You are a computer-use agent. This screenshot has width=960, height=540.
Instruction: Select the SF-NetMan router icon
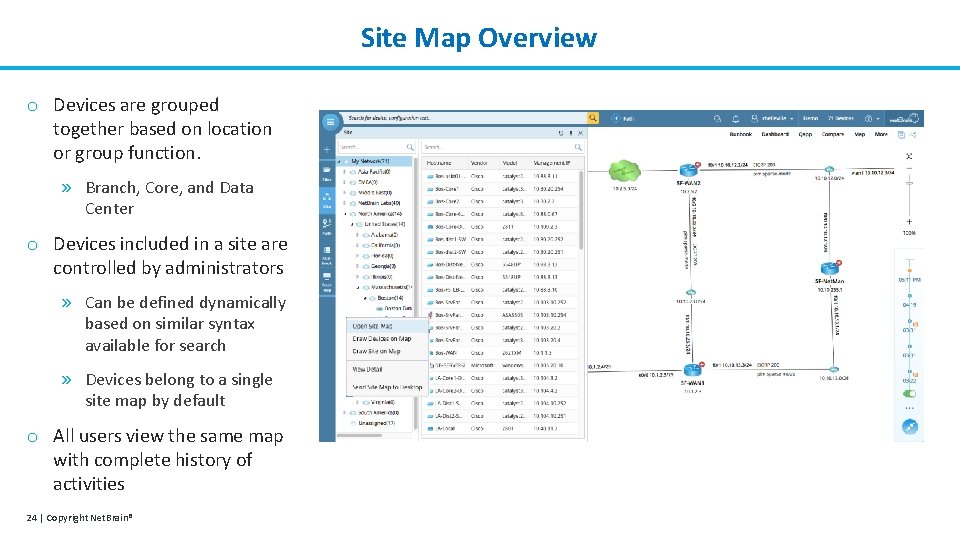(830, 268)
